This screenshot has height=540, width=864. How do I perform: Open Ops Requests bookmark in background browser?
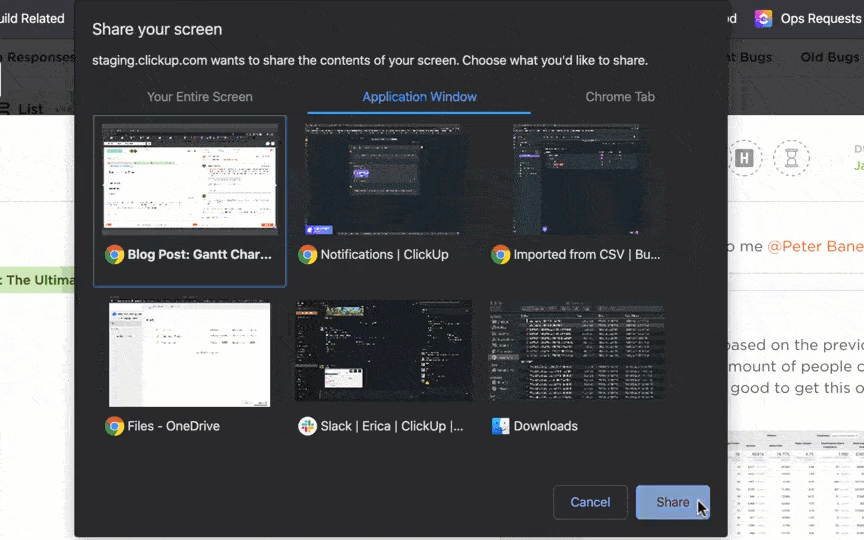(820, 19)
